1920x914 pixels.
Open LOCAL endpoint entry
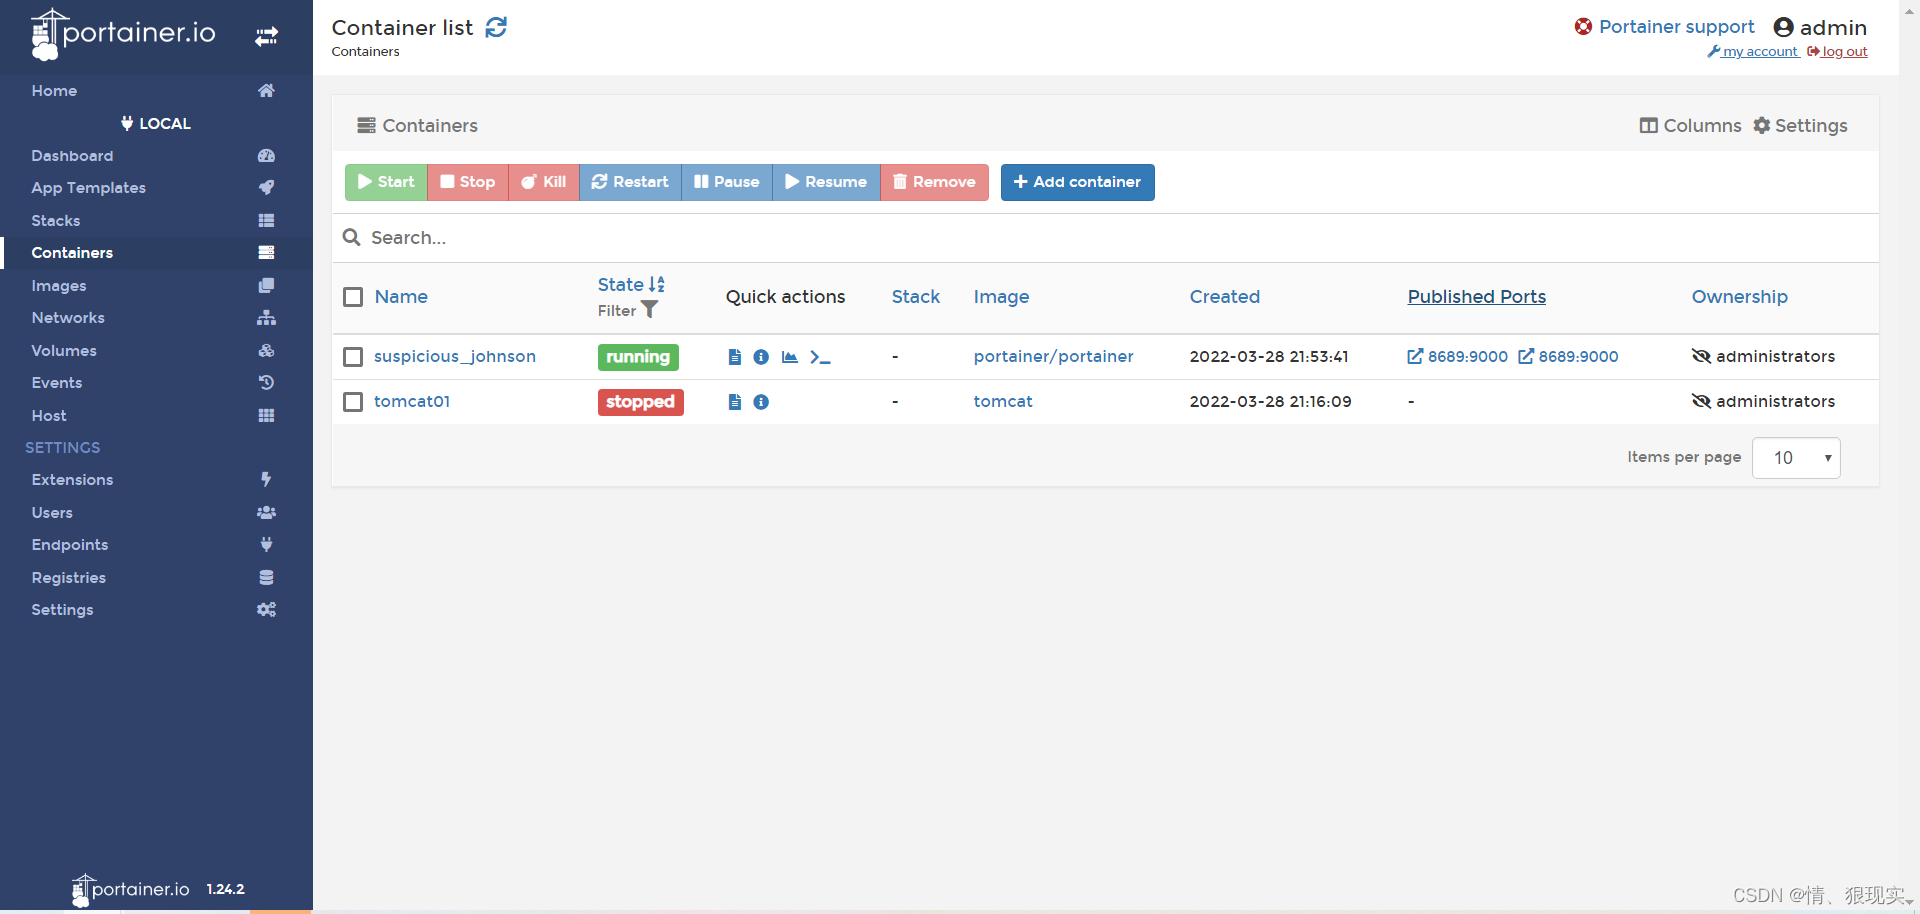point(156,123)
